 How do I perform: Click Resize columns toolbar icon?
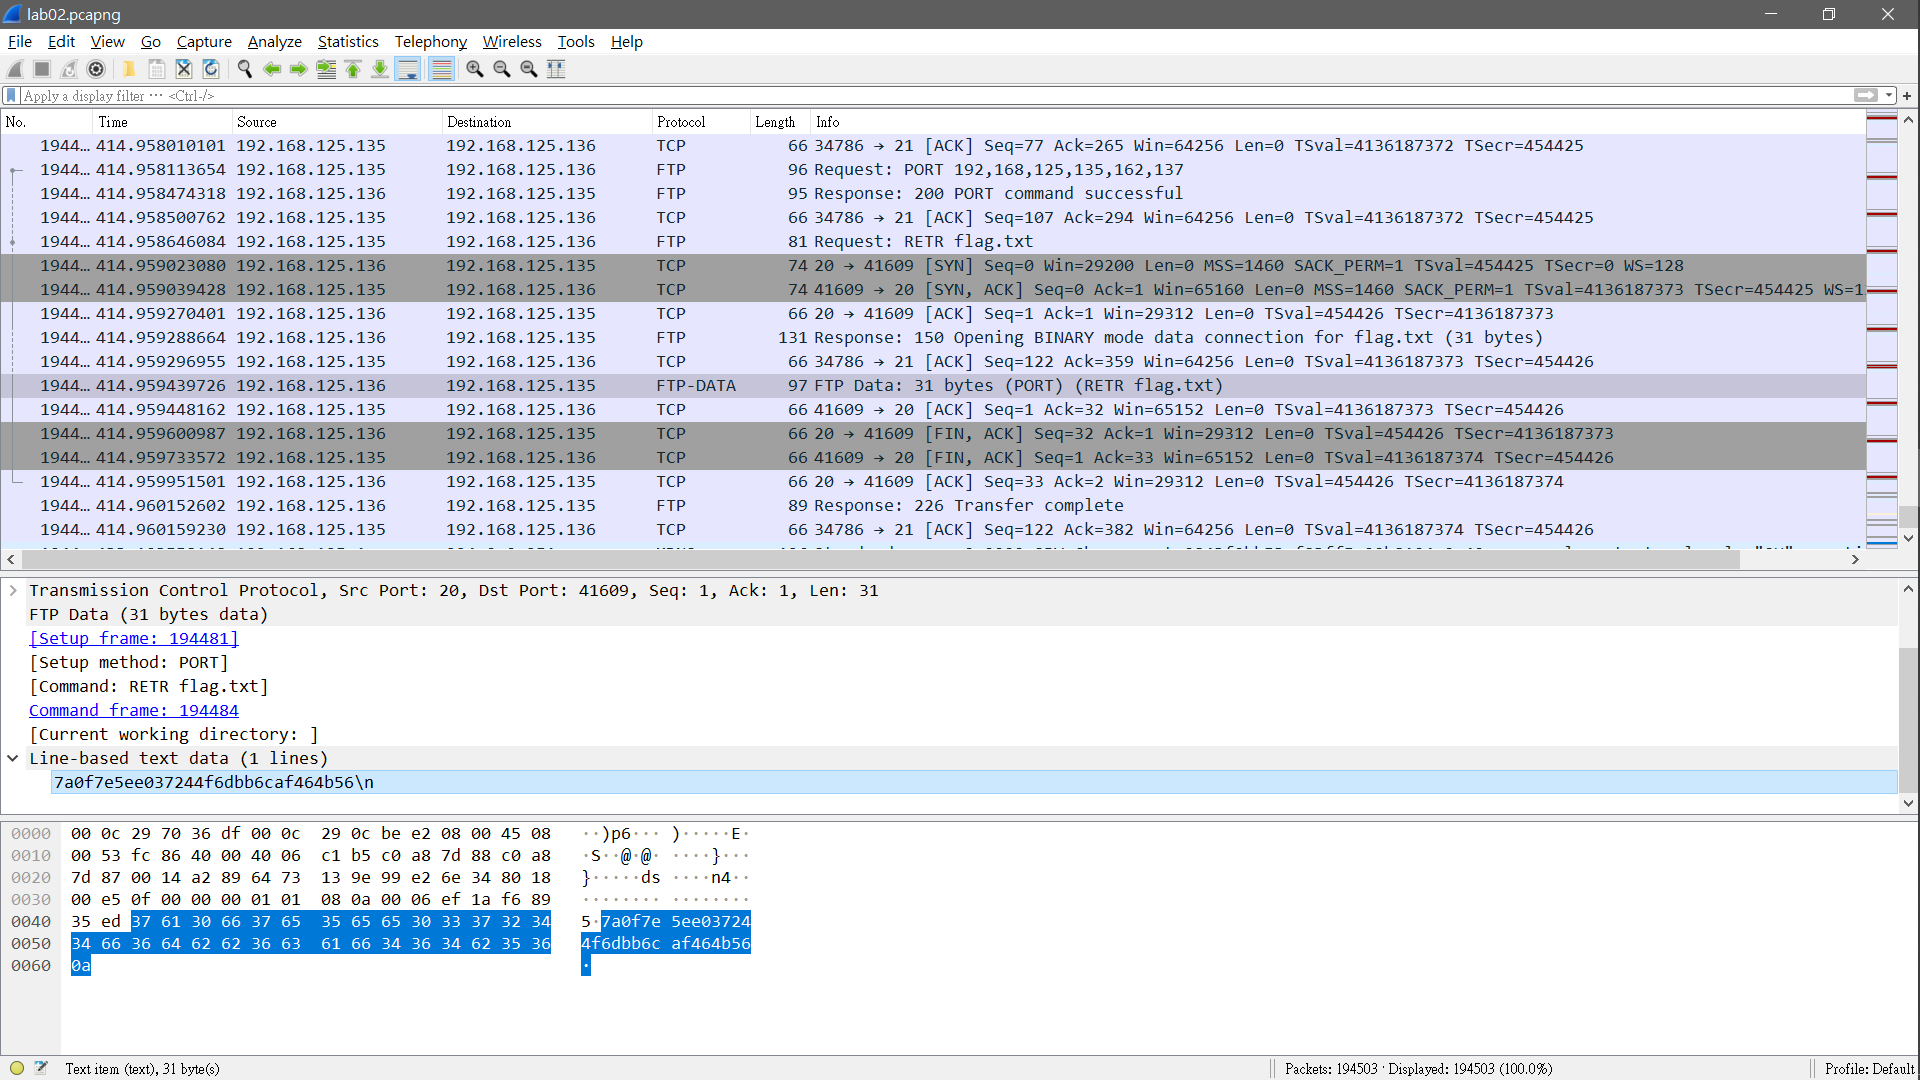[x=556, y=69]
